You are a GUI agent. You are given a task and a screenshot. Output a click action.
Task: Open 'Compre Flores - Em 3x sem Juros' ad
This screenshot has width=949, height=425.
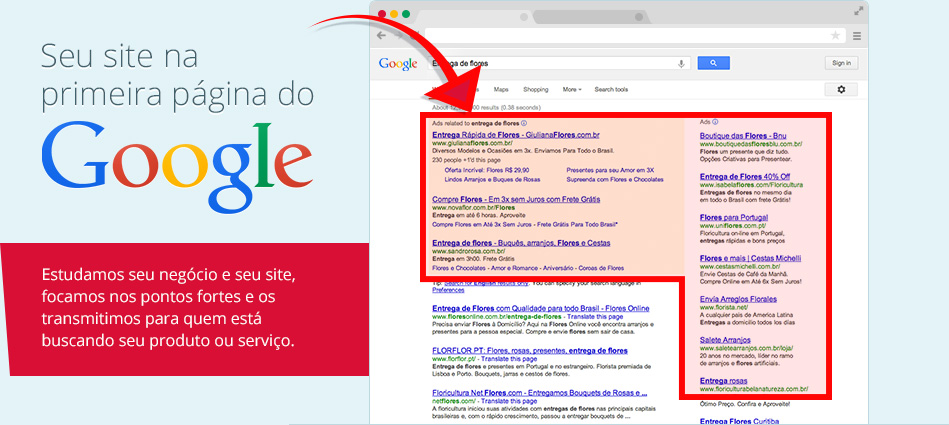point(516,199)
